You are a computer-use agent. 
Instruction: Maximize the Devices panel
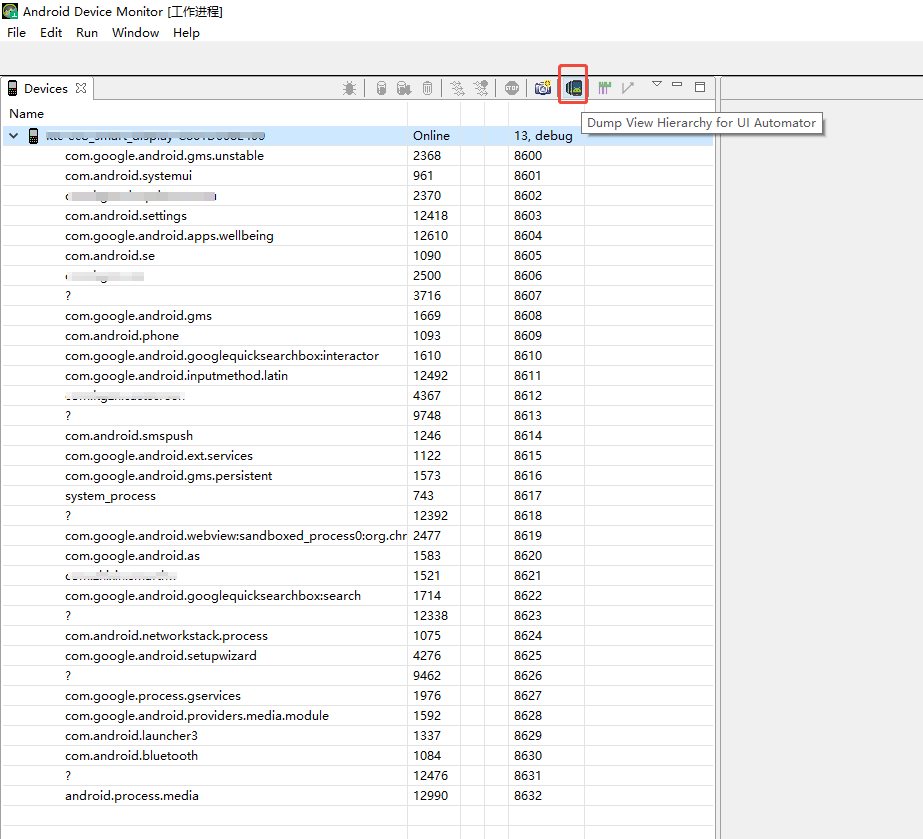click(x=700, y=87)
